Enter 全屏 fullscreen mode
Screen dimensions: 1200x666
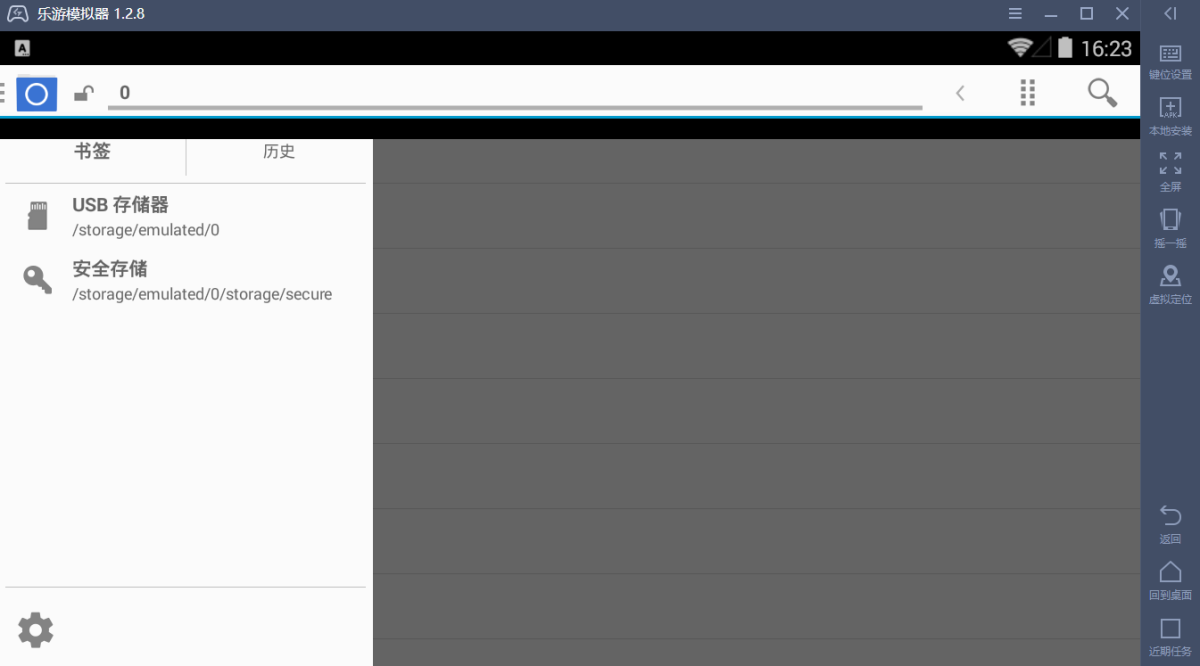tap(1170, 171)
